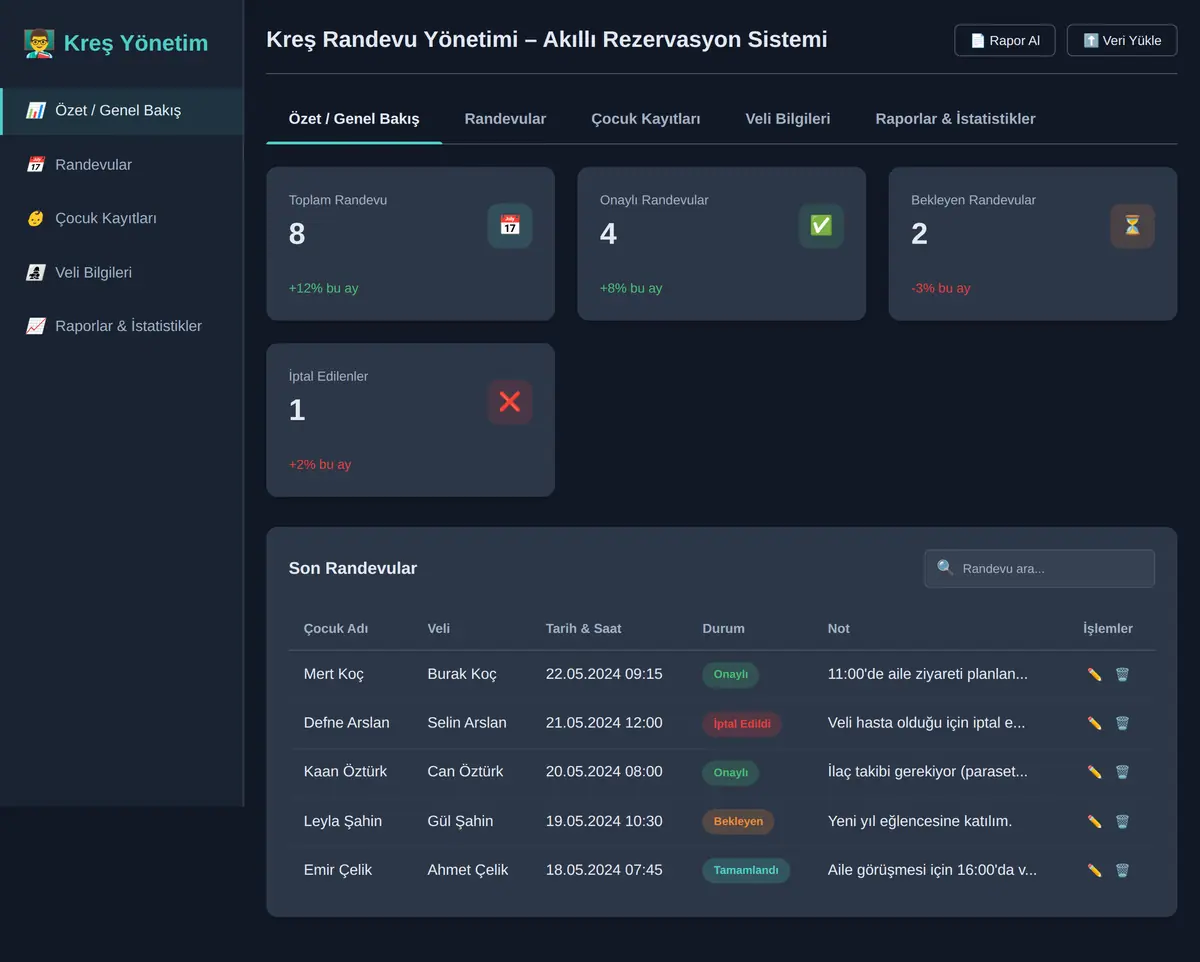The height and width of the screenshot is (962, 1200).
Task: Click the pencil icon for Defne Arslan
Action: pyautogui.click(x=1094, y=723)
